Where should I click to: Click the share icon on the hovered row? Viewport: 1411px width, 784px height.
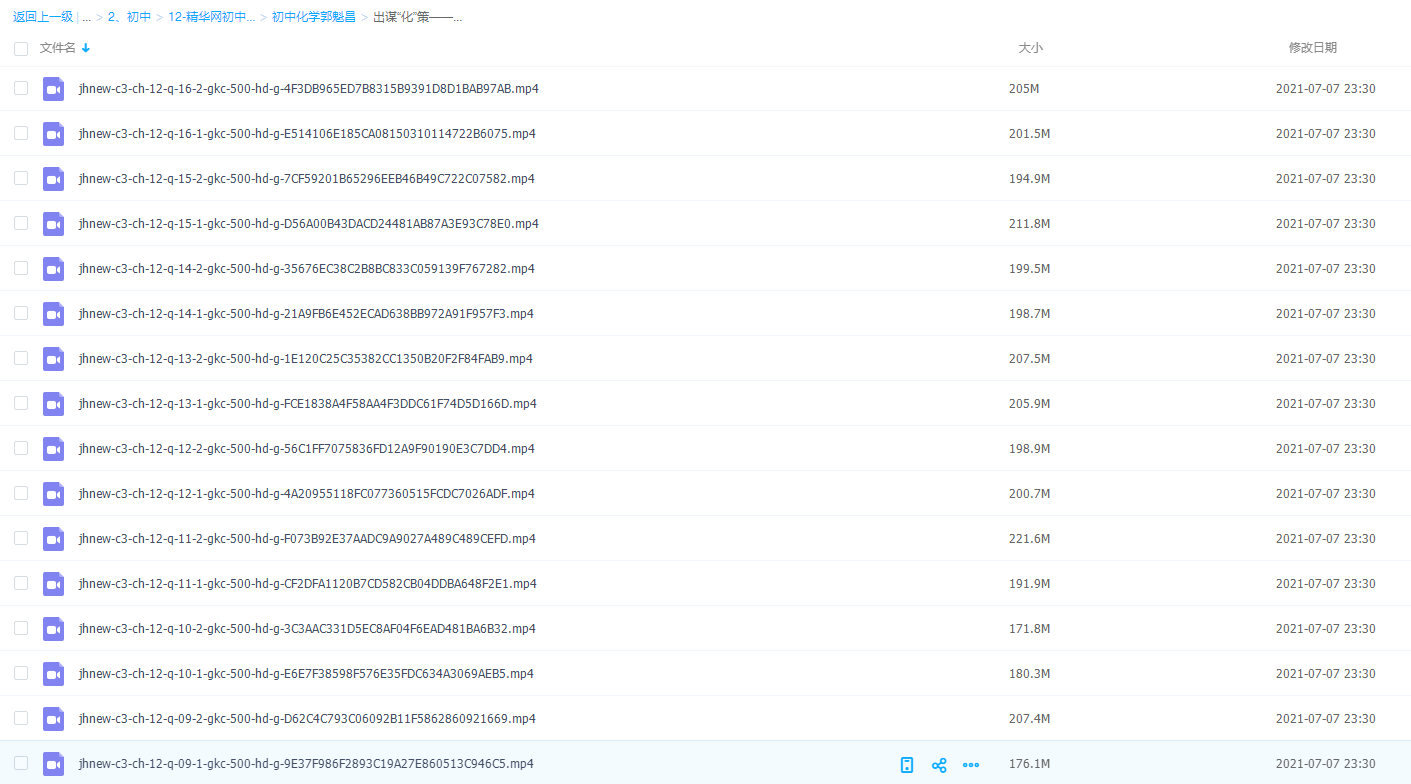939,765
